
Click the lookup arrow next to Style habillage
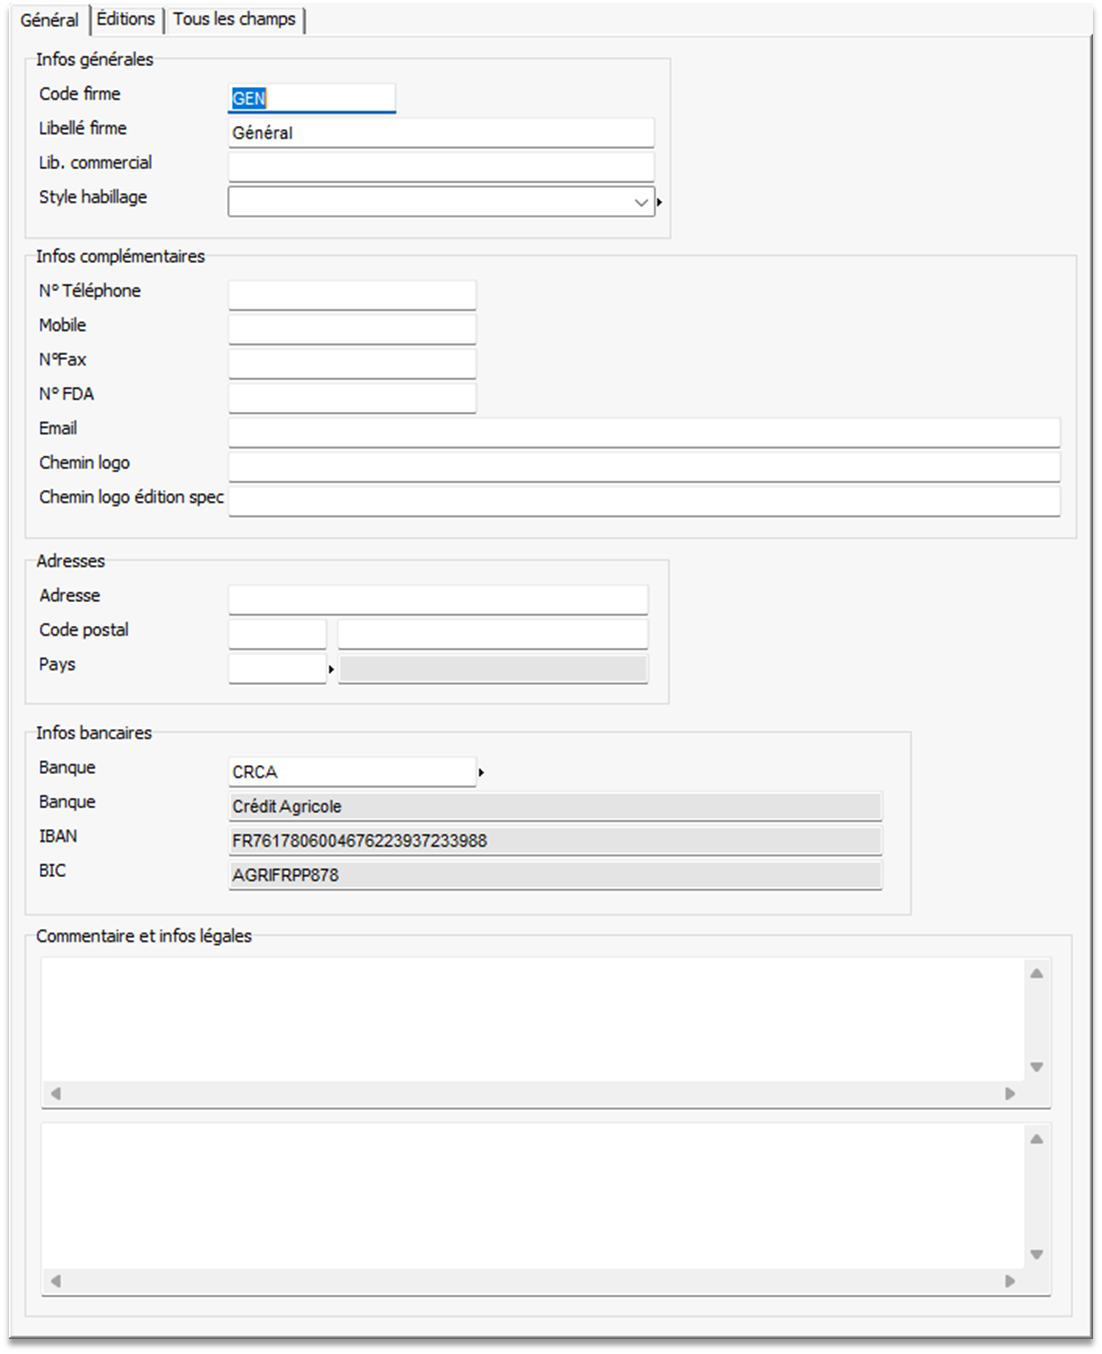659,202
